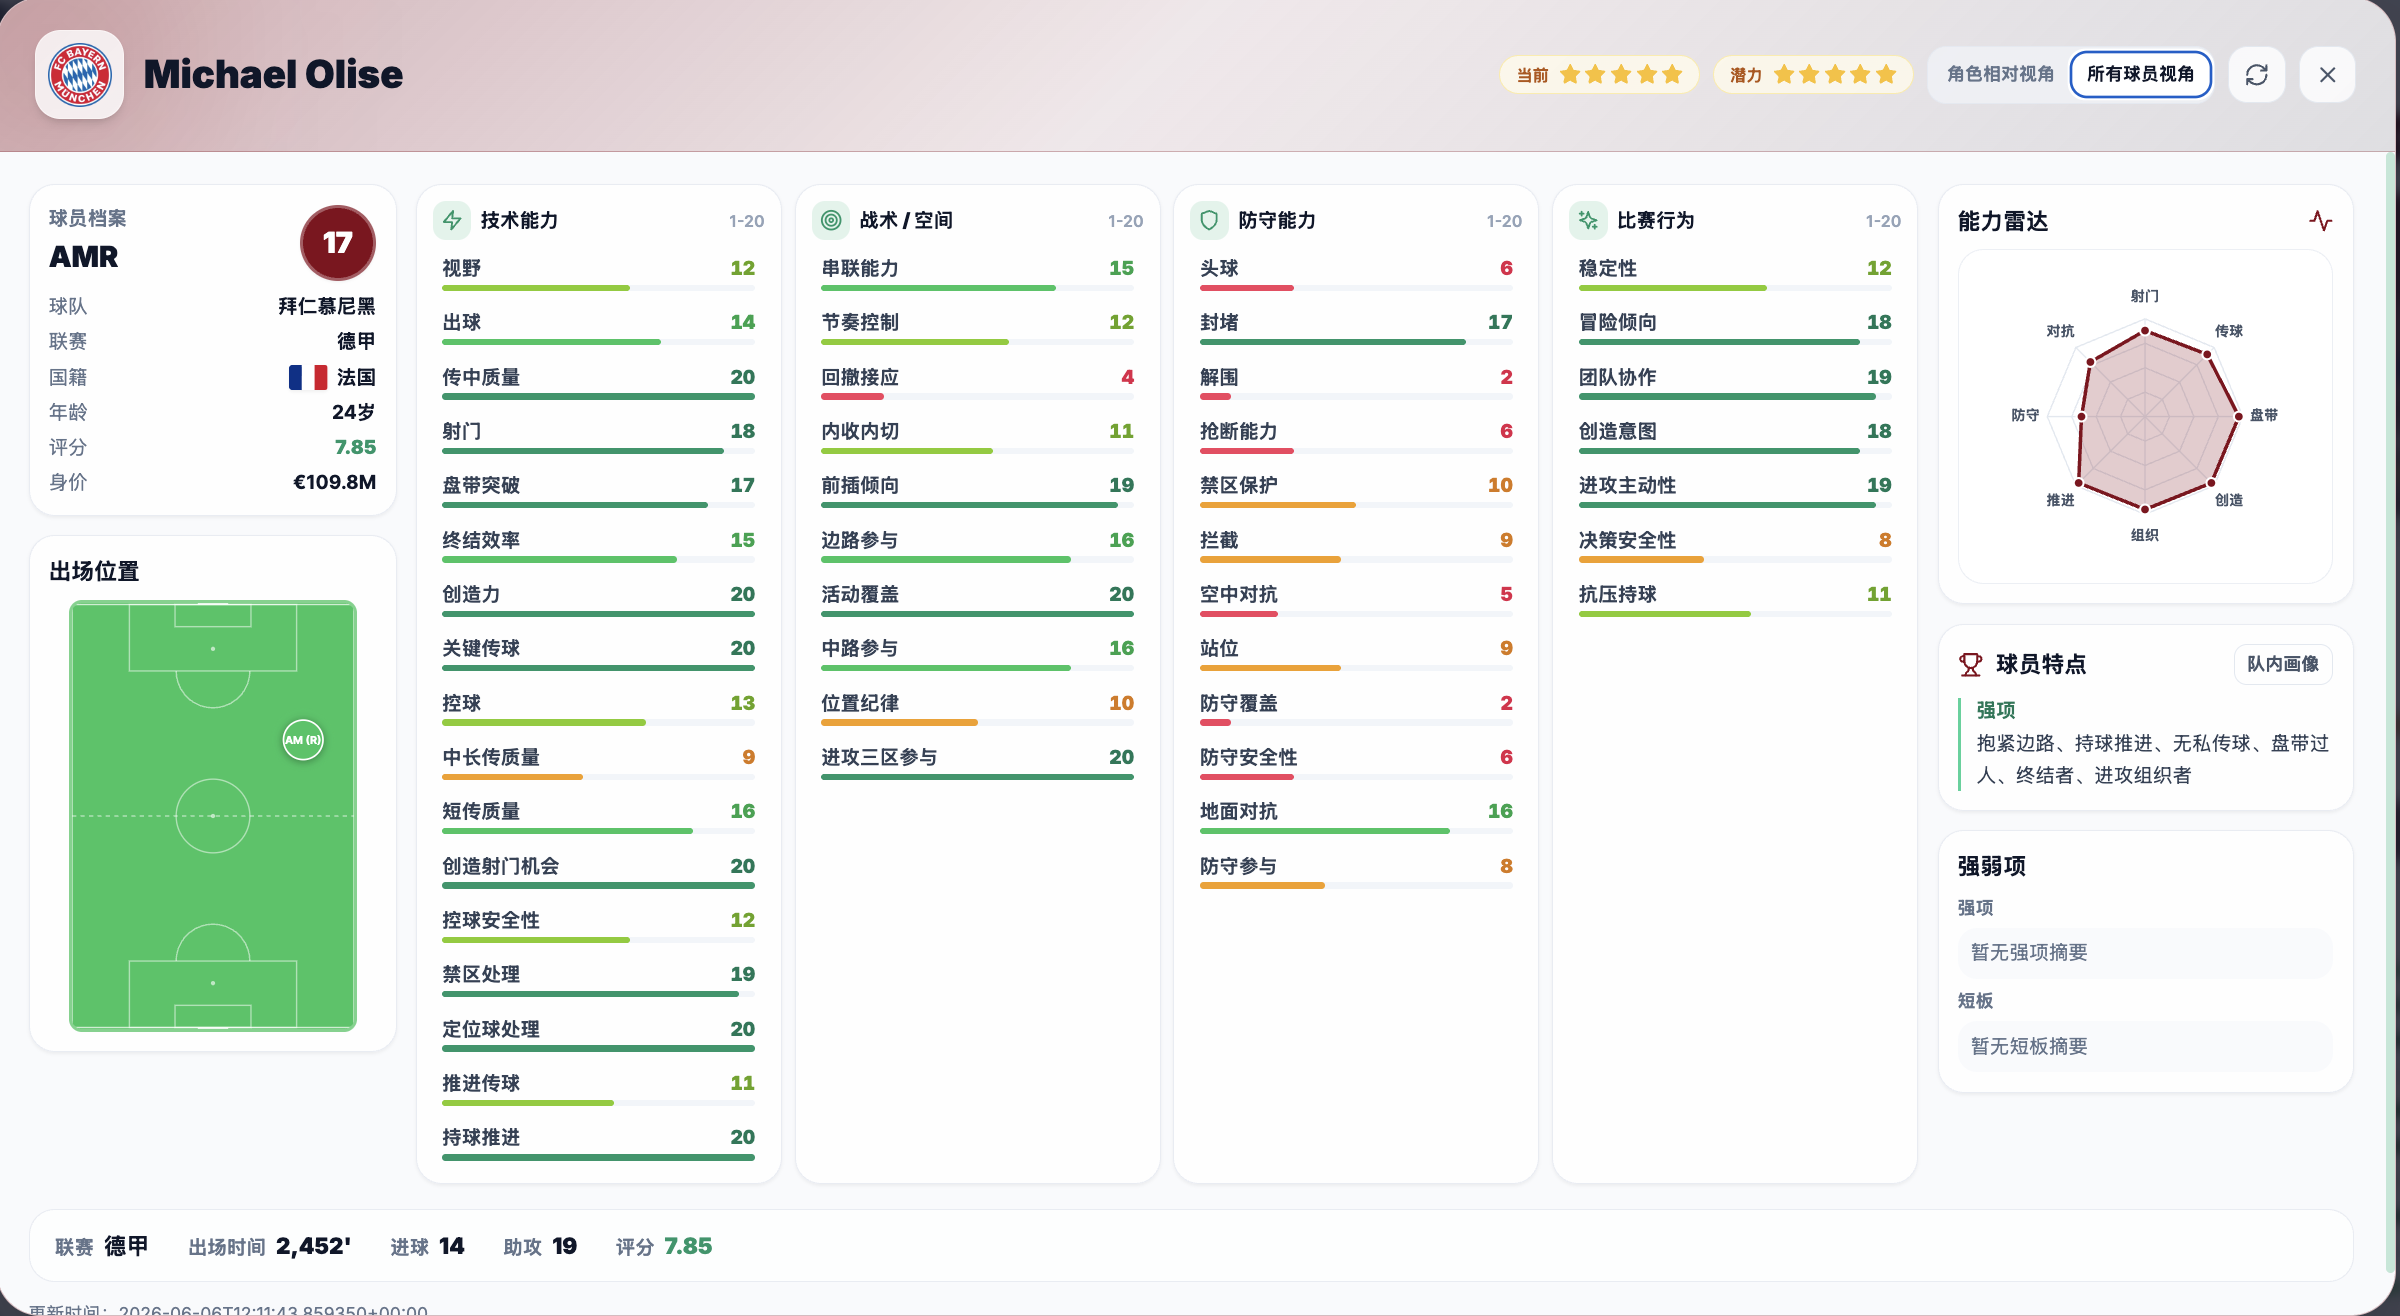
Task: Click the 进攻三区参与 attribute label
Action: point(880,757)
